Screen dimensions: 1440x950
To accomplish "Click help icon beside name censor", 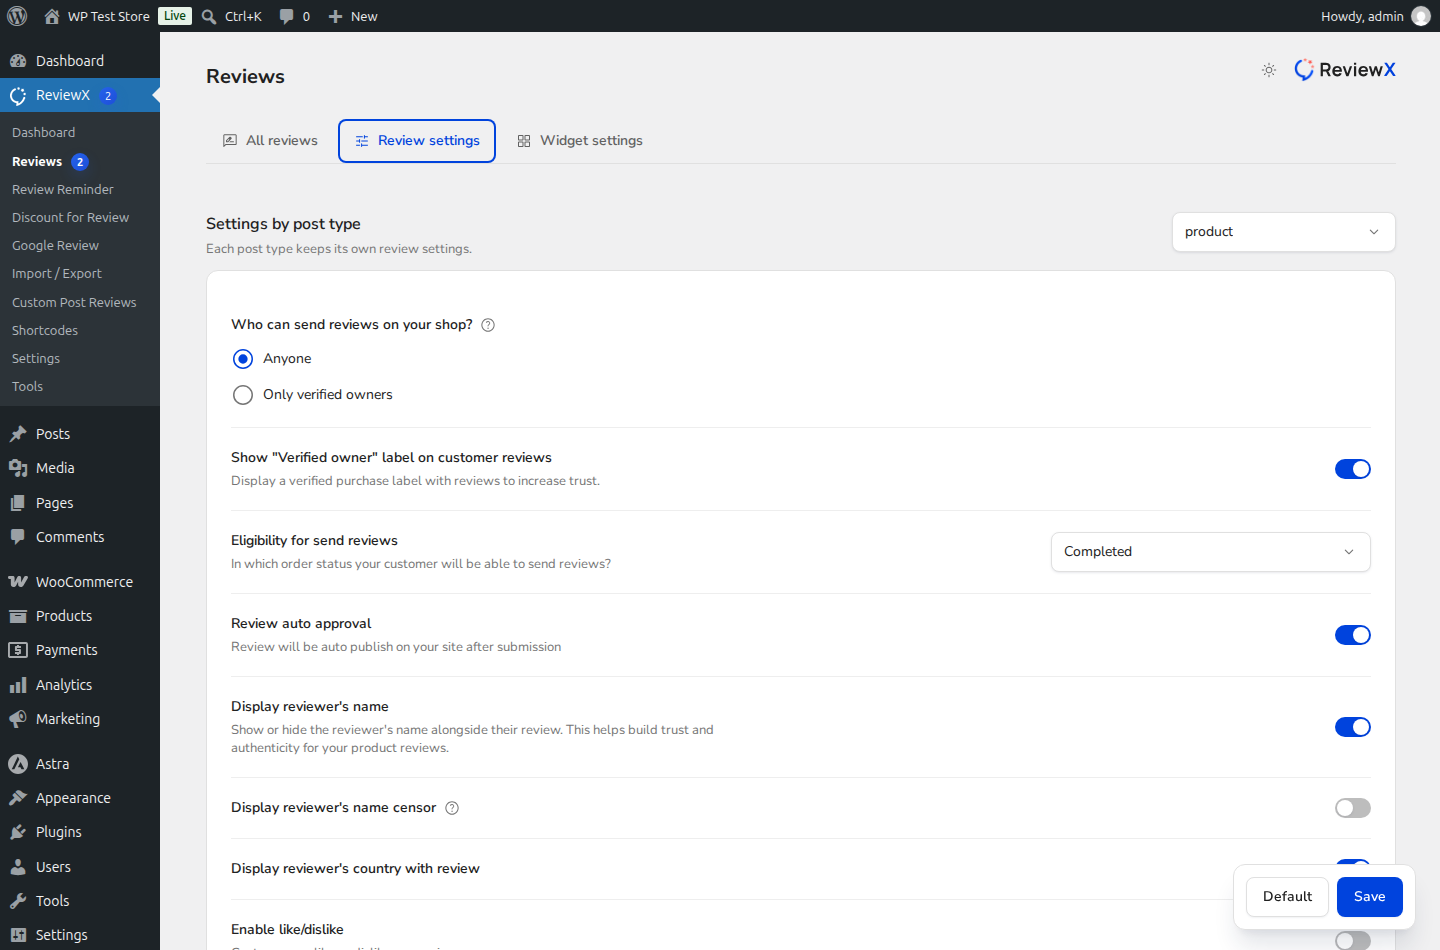I will 452,808.
